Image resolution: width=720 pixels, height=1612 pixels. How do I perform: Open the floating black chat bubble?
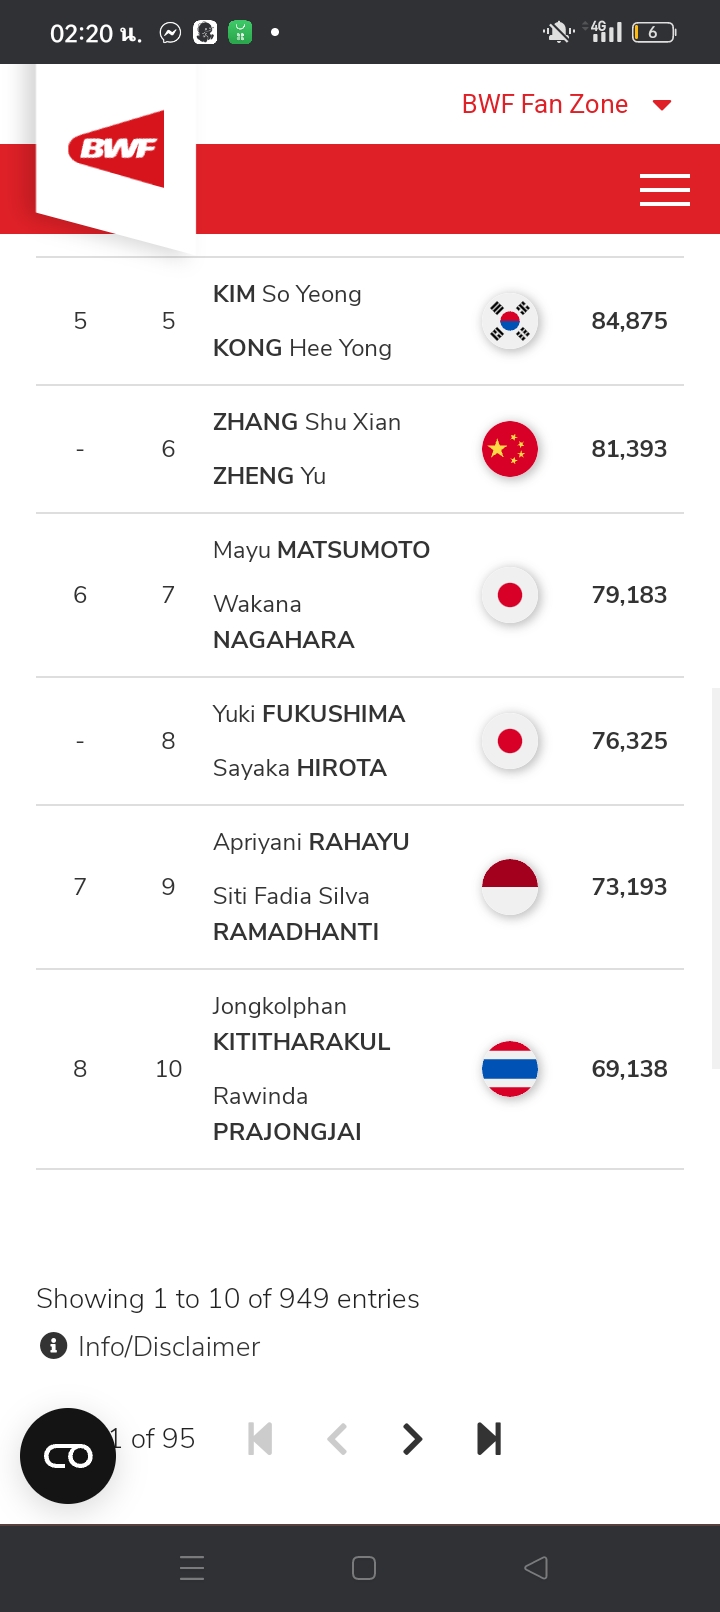[x=68, y=1456]
